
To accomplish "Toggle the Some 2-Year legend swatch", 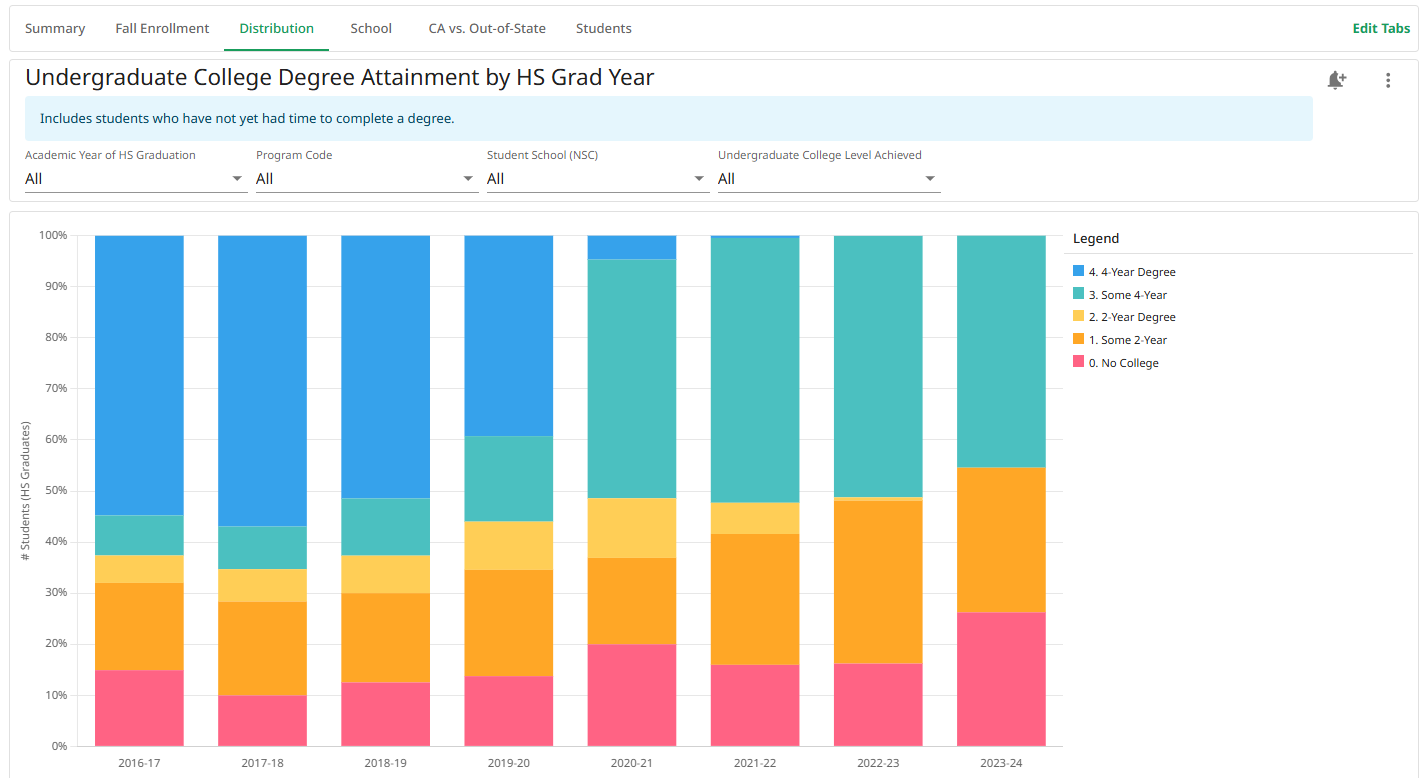I will [1078, 340].
